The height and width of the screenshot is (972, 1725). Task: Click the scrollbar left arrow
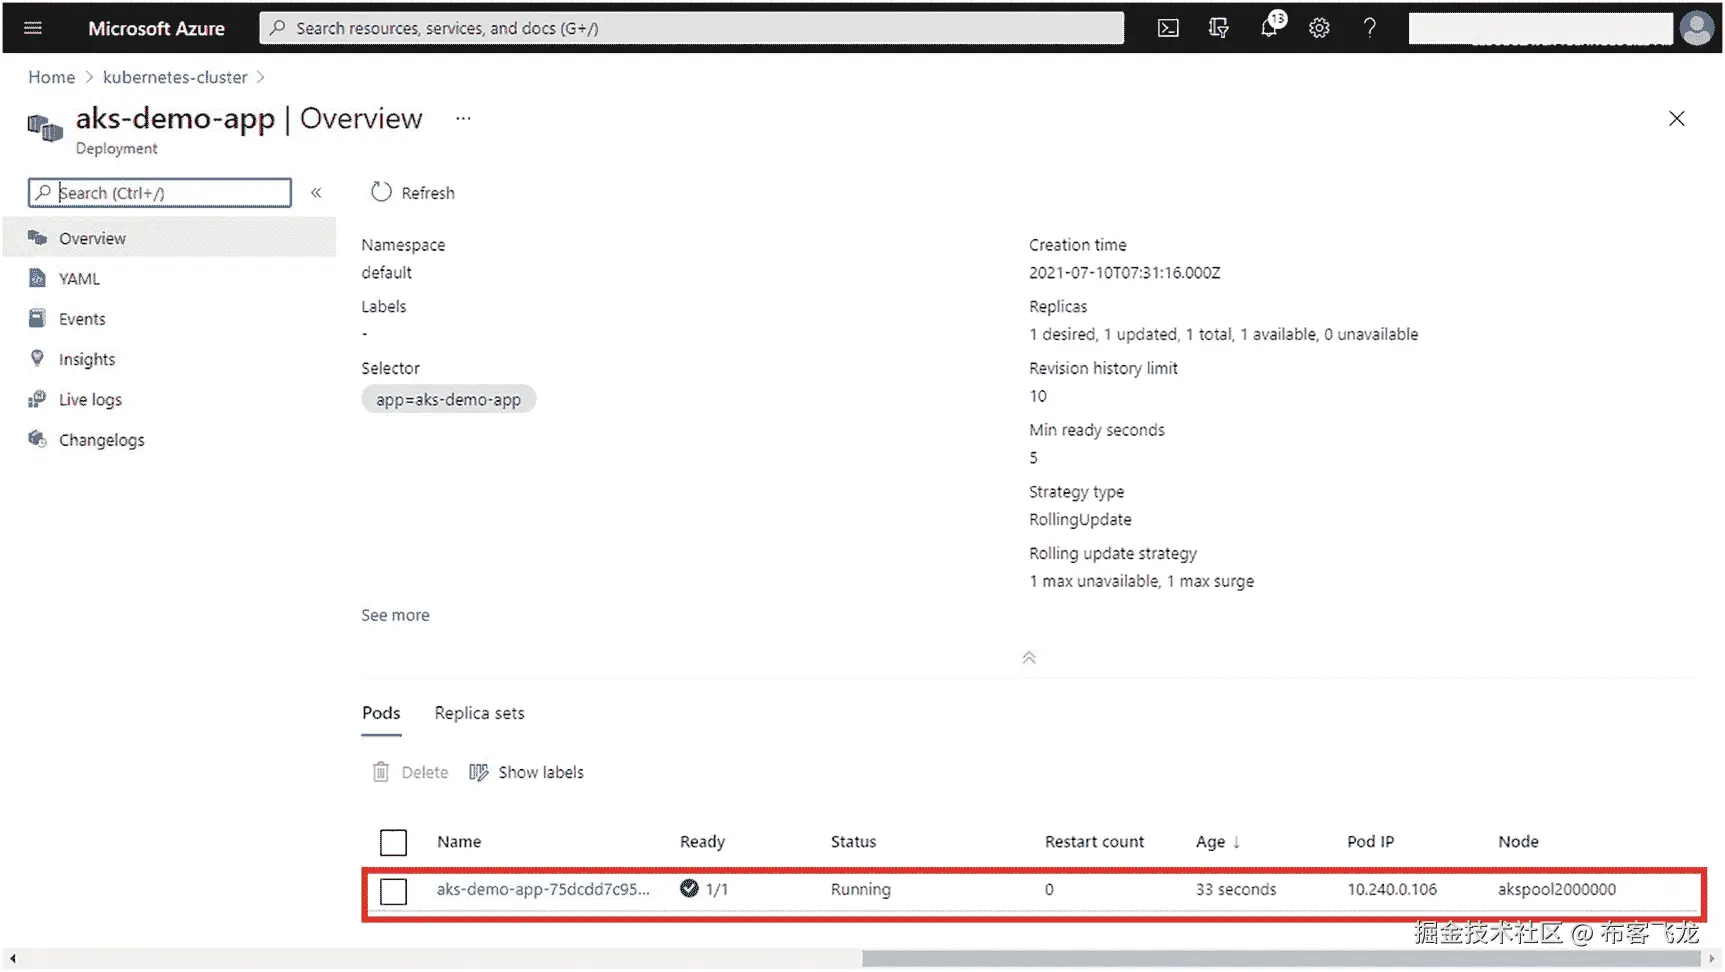pyautogui.click(x=13, y=958)
